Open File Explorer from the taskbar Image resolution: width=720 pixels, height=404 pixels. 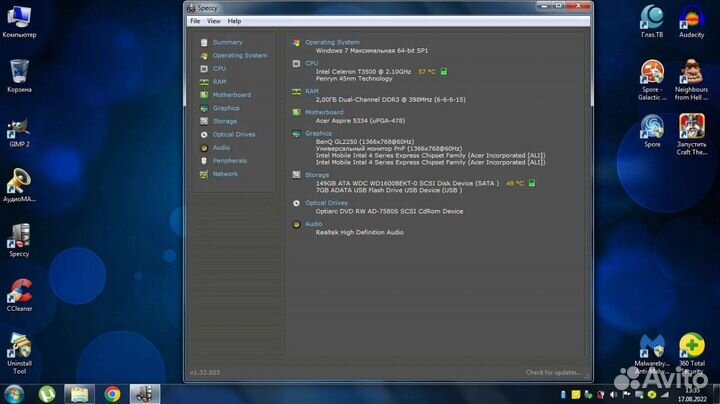point(79,394)
